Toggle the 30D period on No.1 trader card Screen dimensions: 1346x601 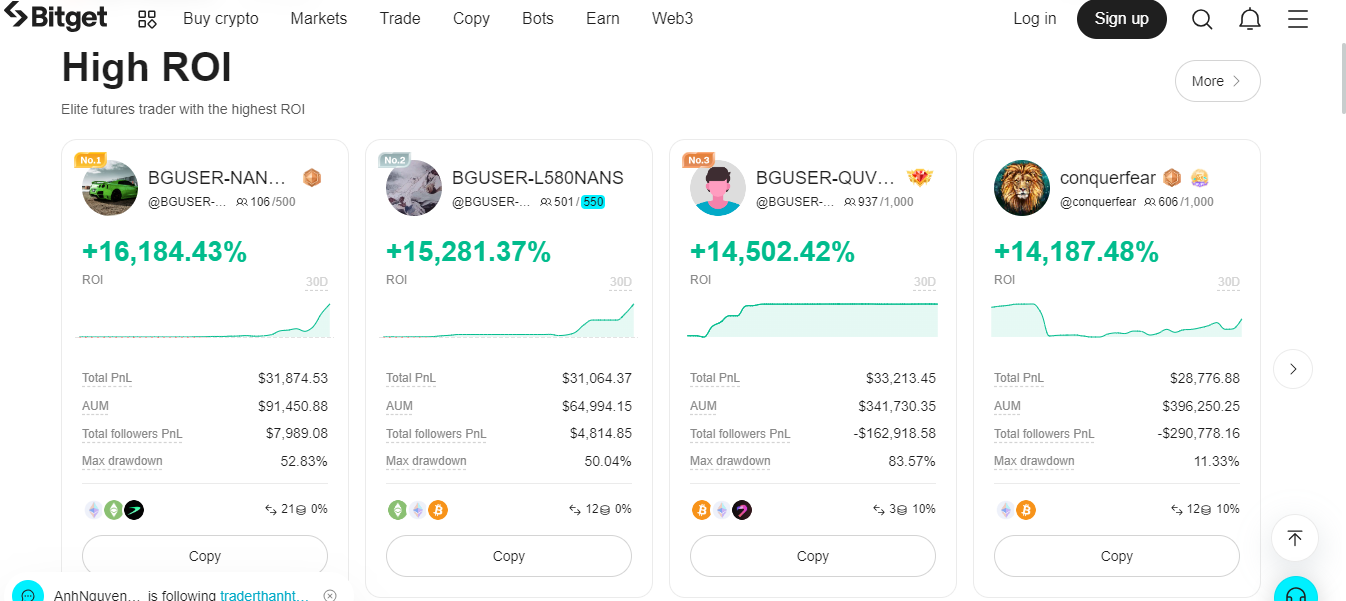pyautogui.click(x=316, y=283)
